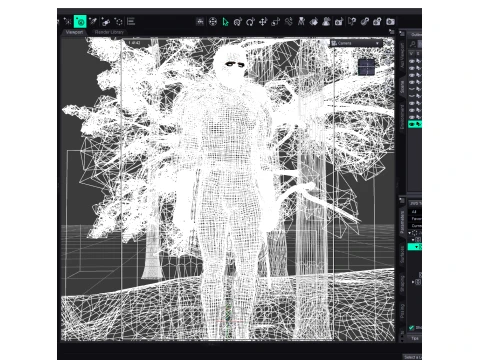The image size is (480, 360).
Task: Click the lock-with-plus icon in toolbar
Action: click(x=377, y=22)
